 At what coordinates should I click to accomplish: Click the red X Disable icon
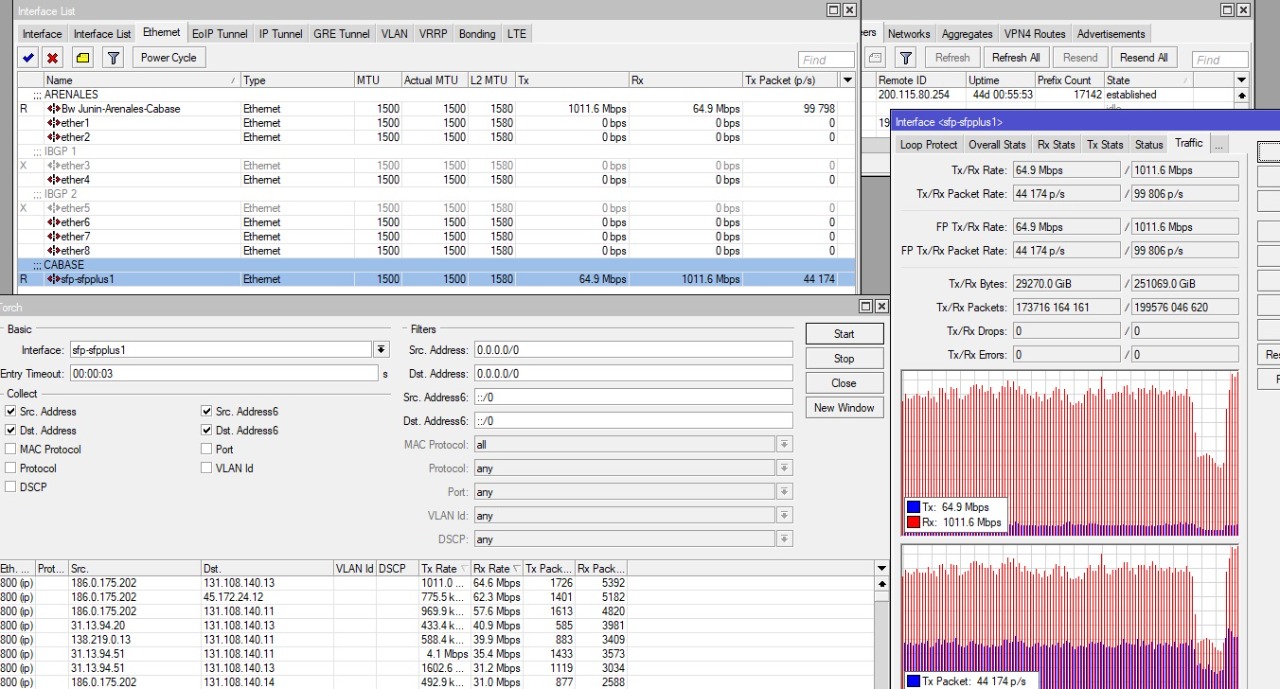click(x=53, y=58)
